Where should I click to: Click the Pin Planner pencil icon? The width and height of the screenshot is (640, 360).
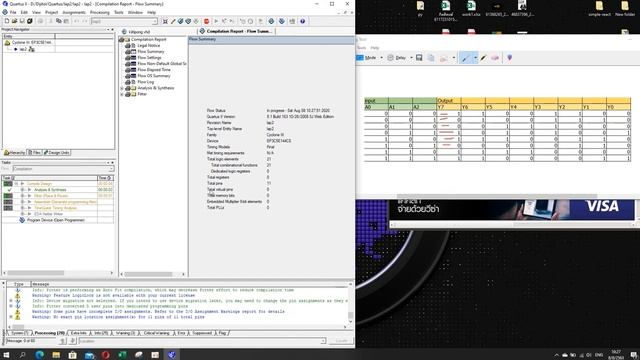tap(173, 21)
